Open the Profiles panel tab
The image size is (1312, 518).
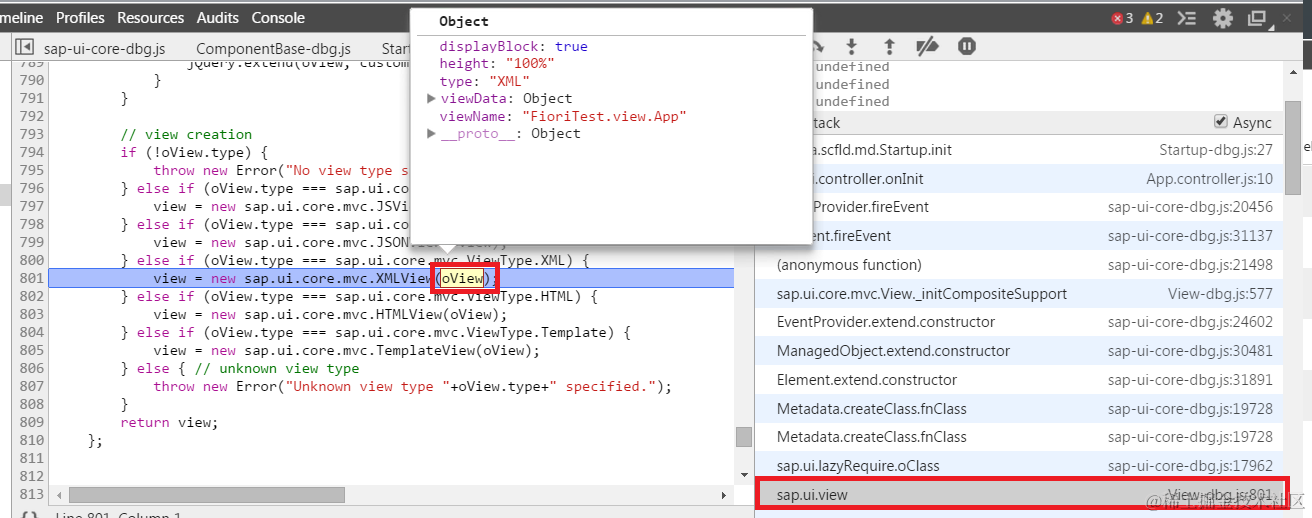pos(80,17)
